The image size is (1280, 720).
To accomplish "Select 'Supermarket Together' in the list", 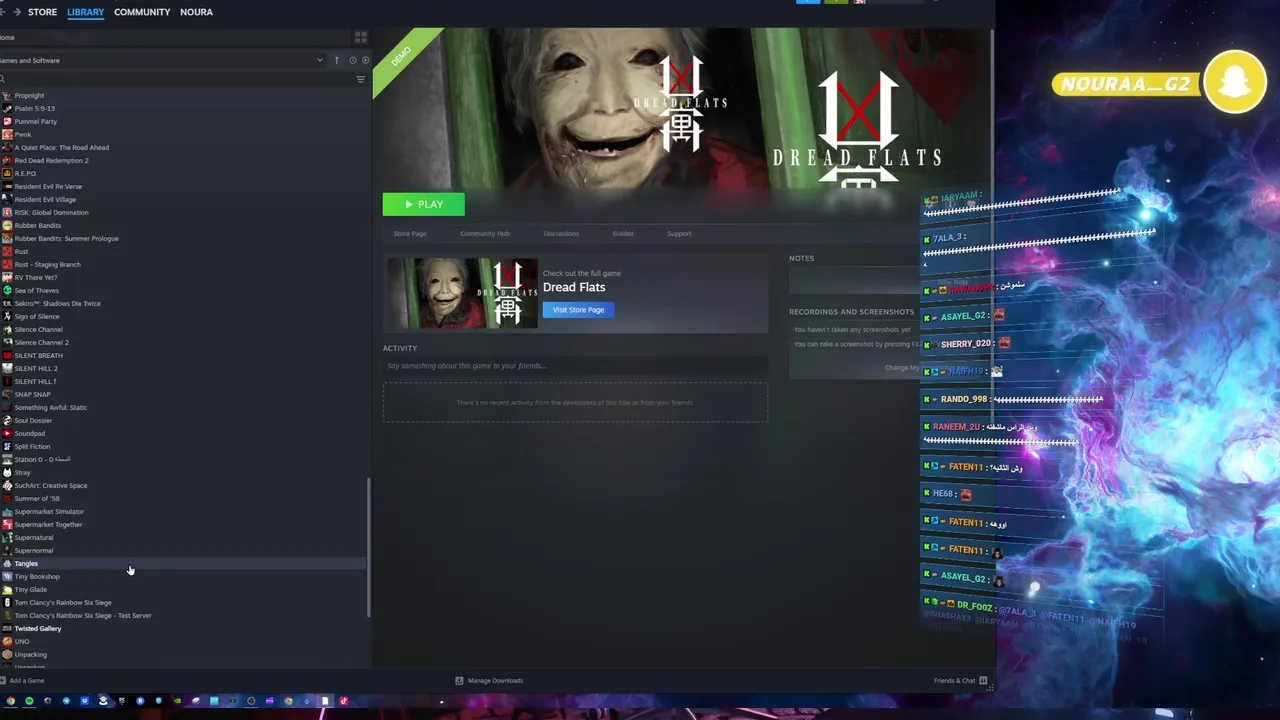I will pyautogui.click(x=48, y=524).
